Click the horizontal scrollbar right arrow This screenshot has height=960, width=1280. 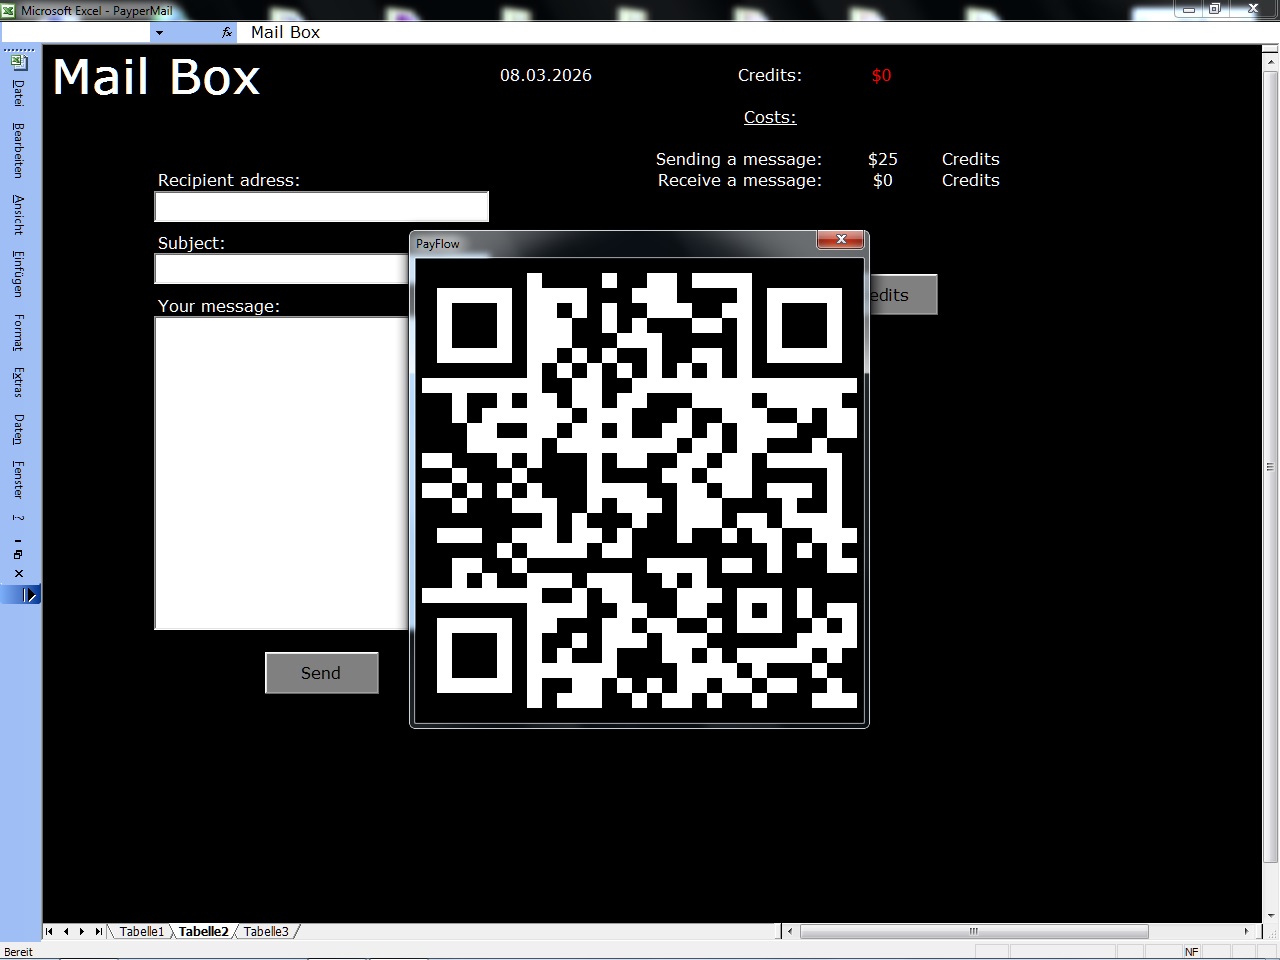point(1246,931)
